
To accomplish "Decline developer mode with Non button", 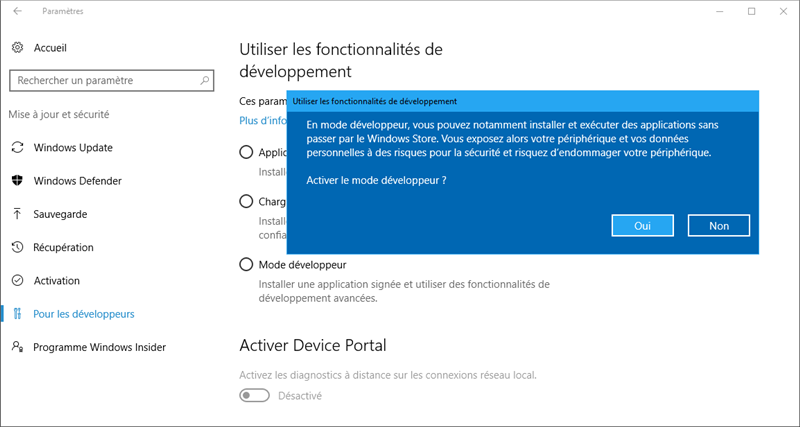I will click(x=719, y=225).
